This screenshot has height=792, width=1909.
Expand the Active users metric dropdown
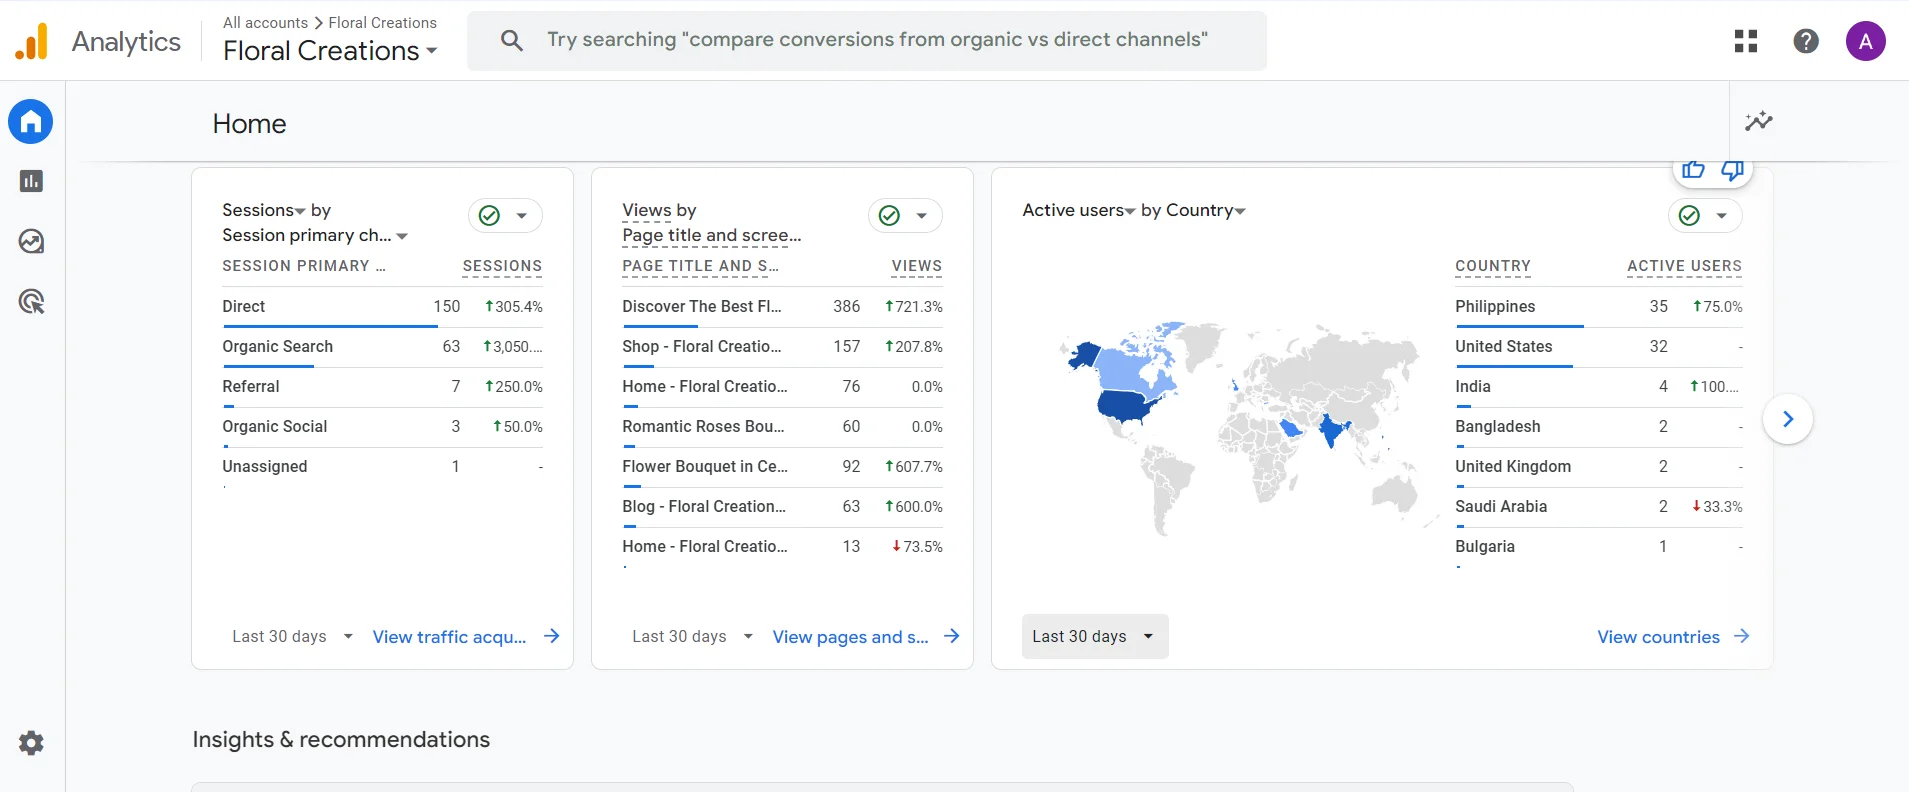click(x=1130, y=211)
